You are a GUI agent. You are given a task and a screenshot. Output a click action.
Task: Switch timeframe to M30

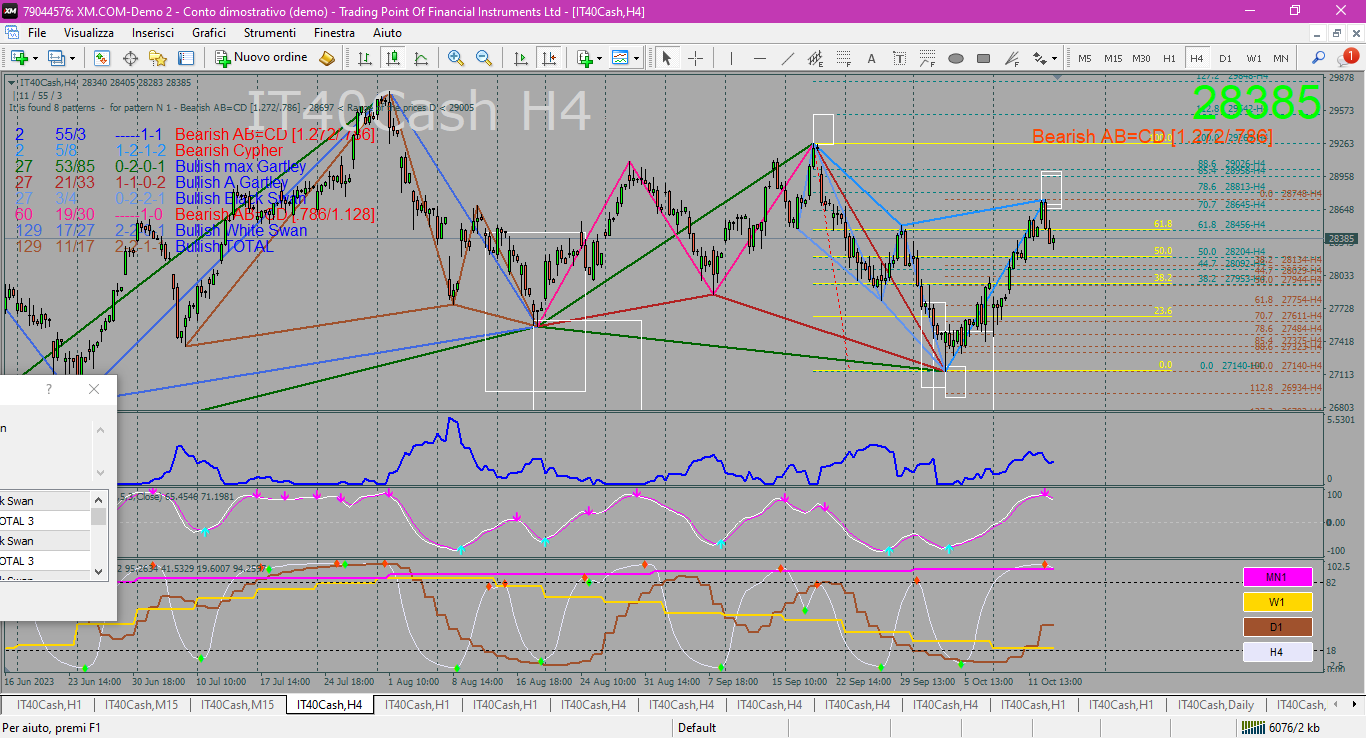click(1141, 58)
